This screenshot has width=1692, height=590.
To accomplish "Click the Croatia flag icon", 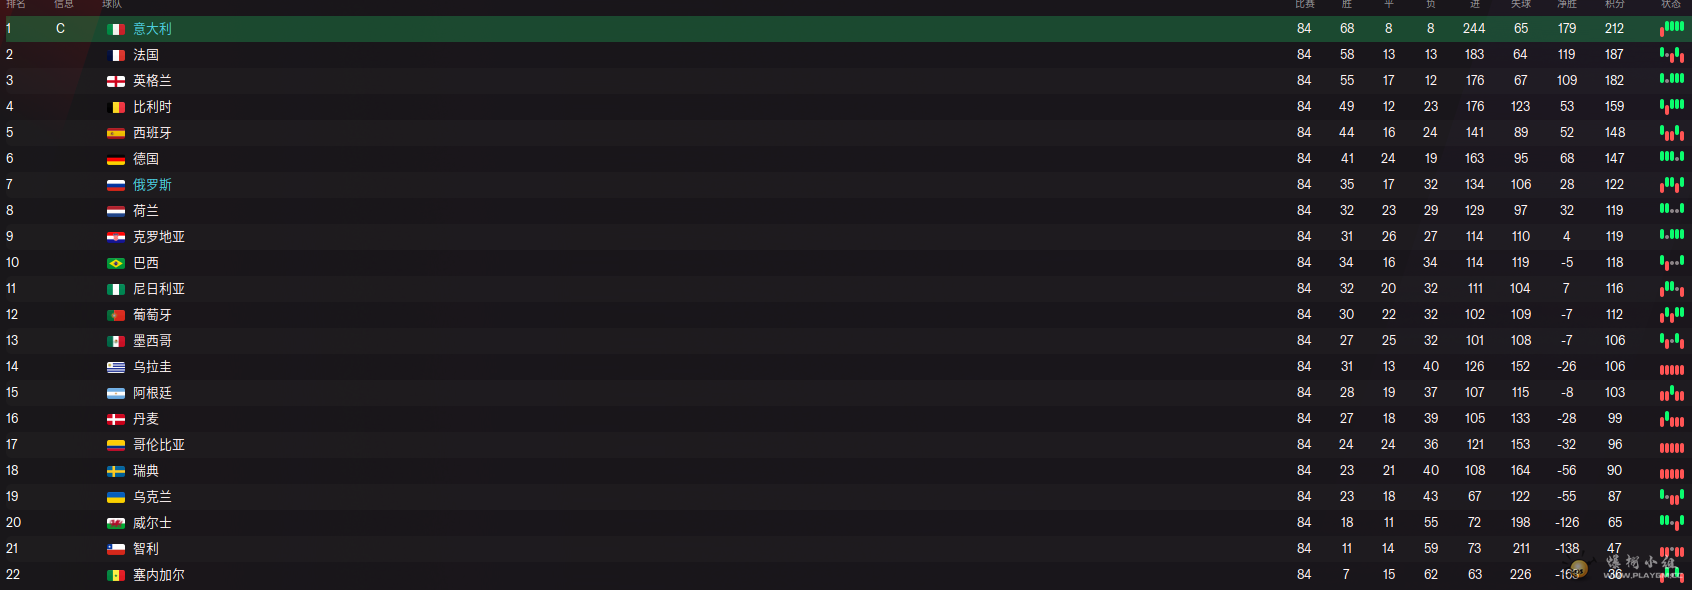I will (x=116, y=237).
